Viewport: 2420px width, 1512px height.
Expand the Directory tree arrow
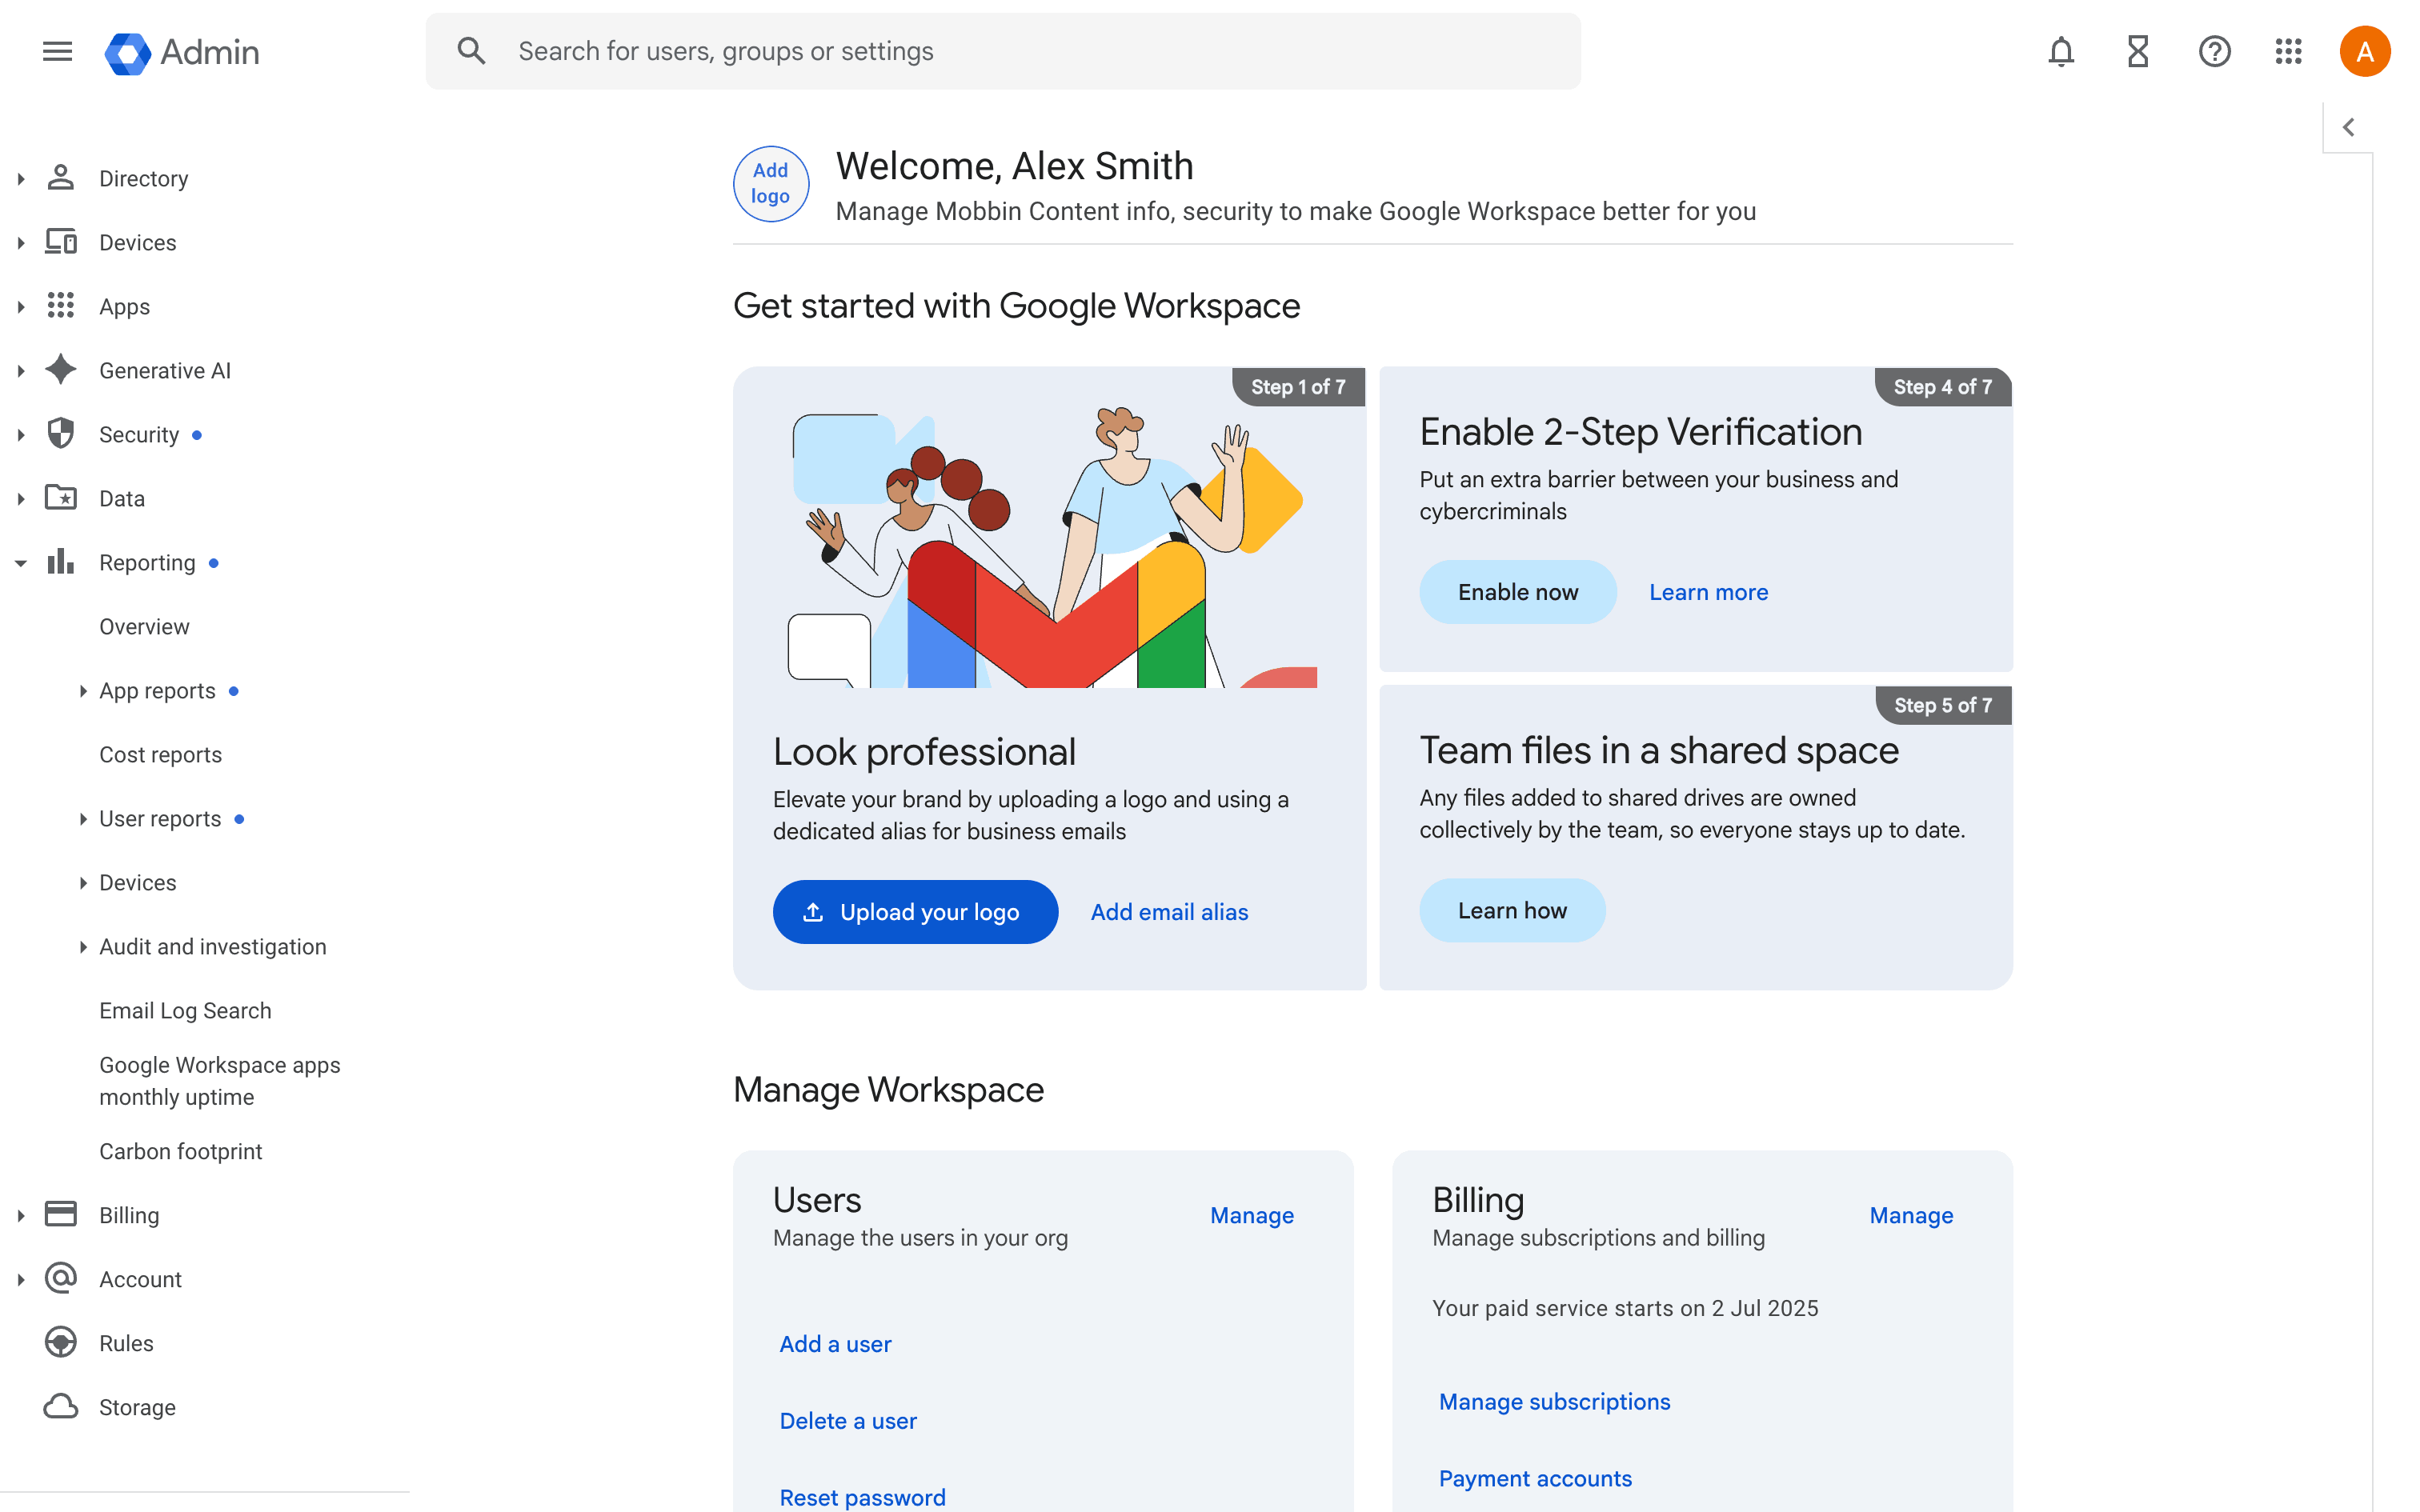pyautogui.click(x=21, y=179)
